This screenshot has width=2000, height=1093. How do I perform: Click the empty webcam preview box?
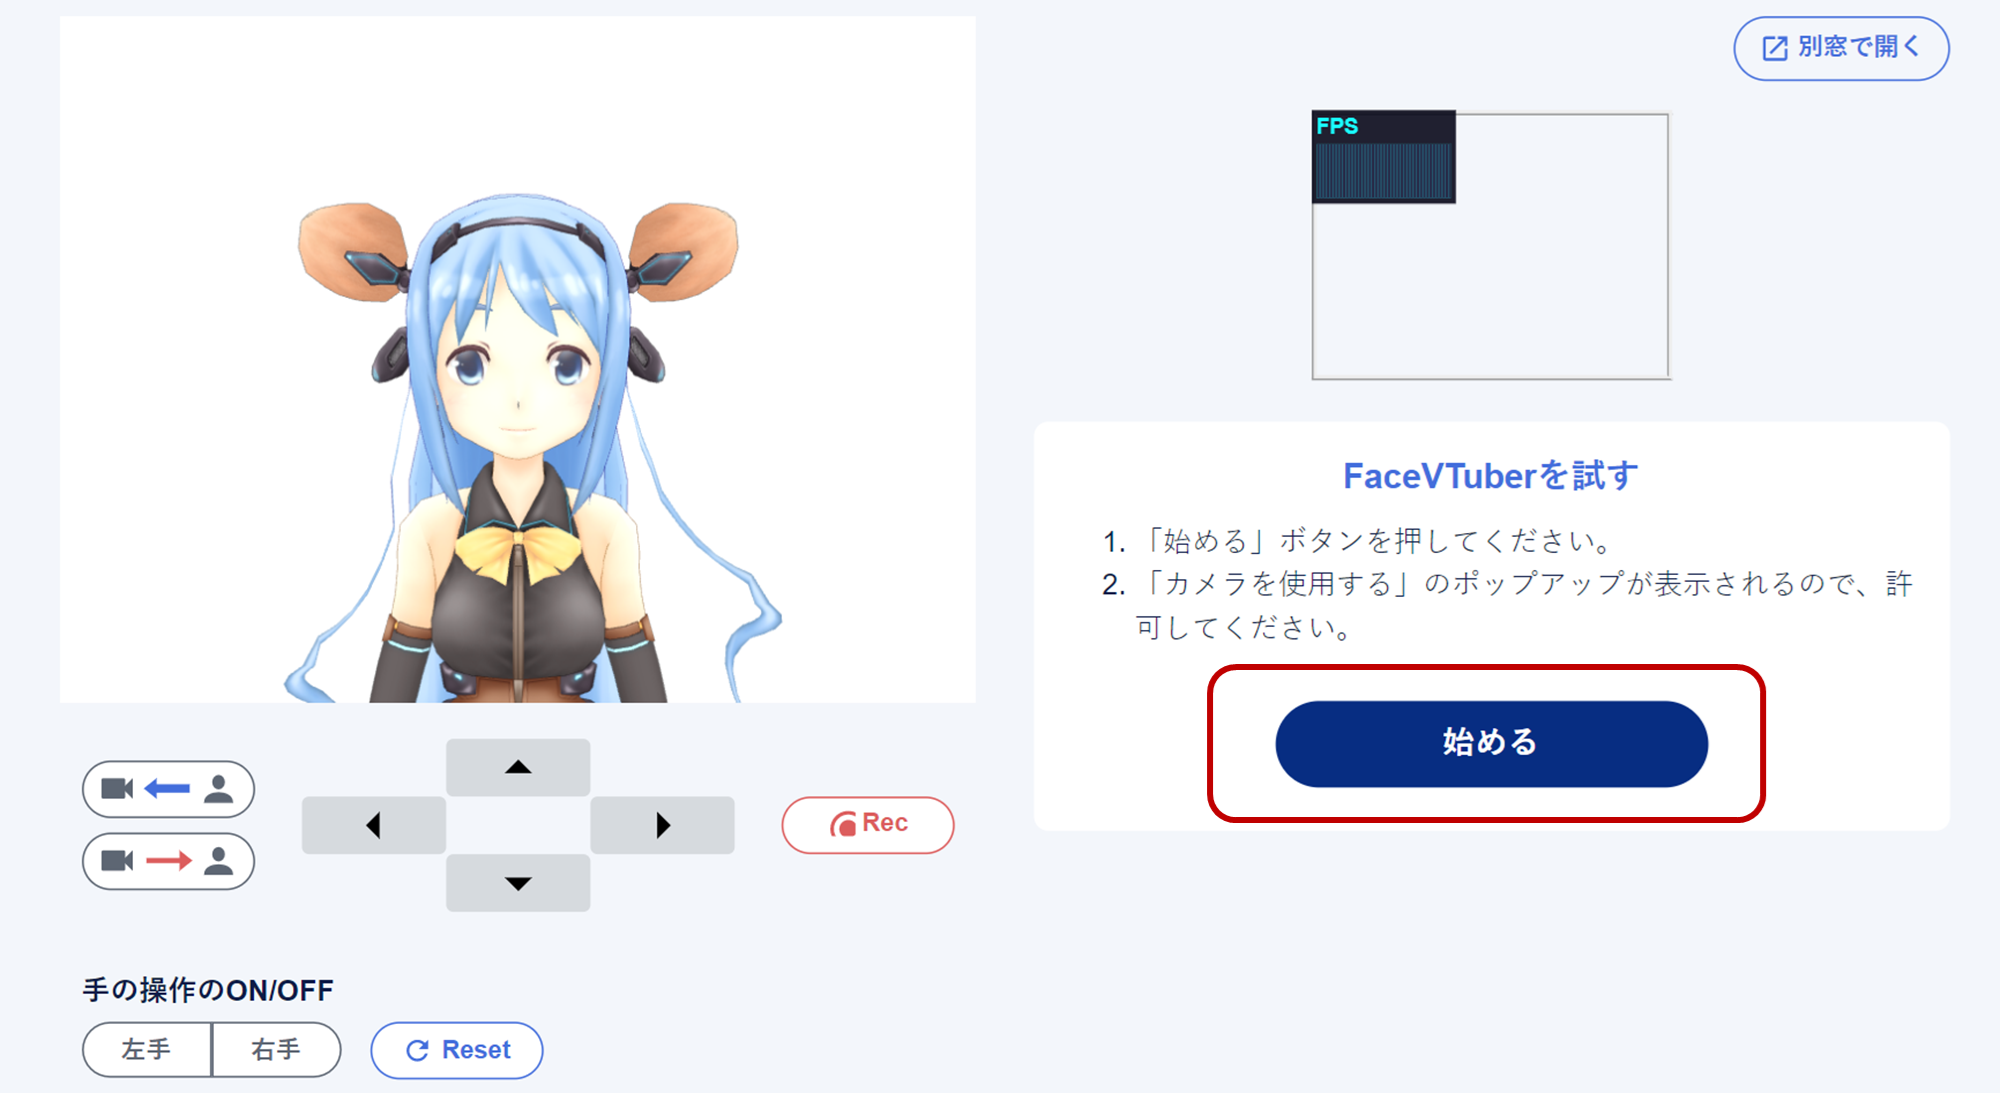1491,246
